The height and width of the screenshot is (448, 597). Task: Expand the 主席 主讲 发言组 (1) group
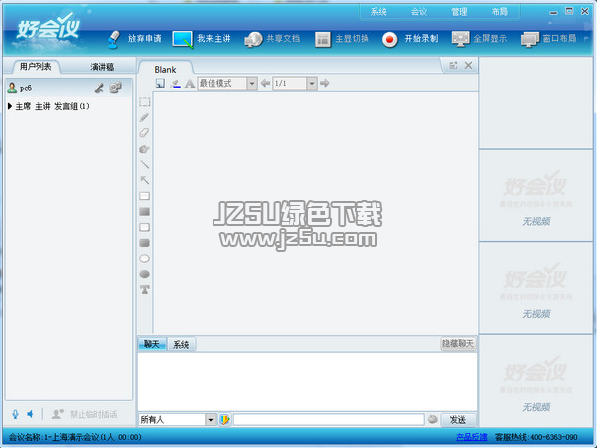coord(10,106)
